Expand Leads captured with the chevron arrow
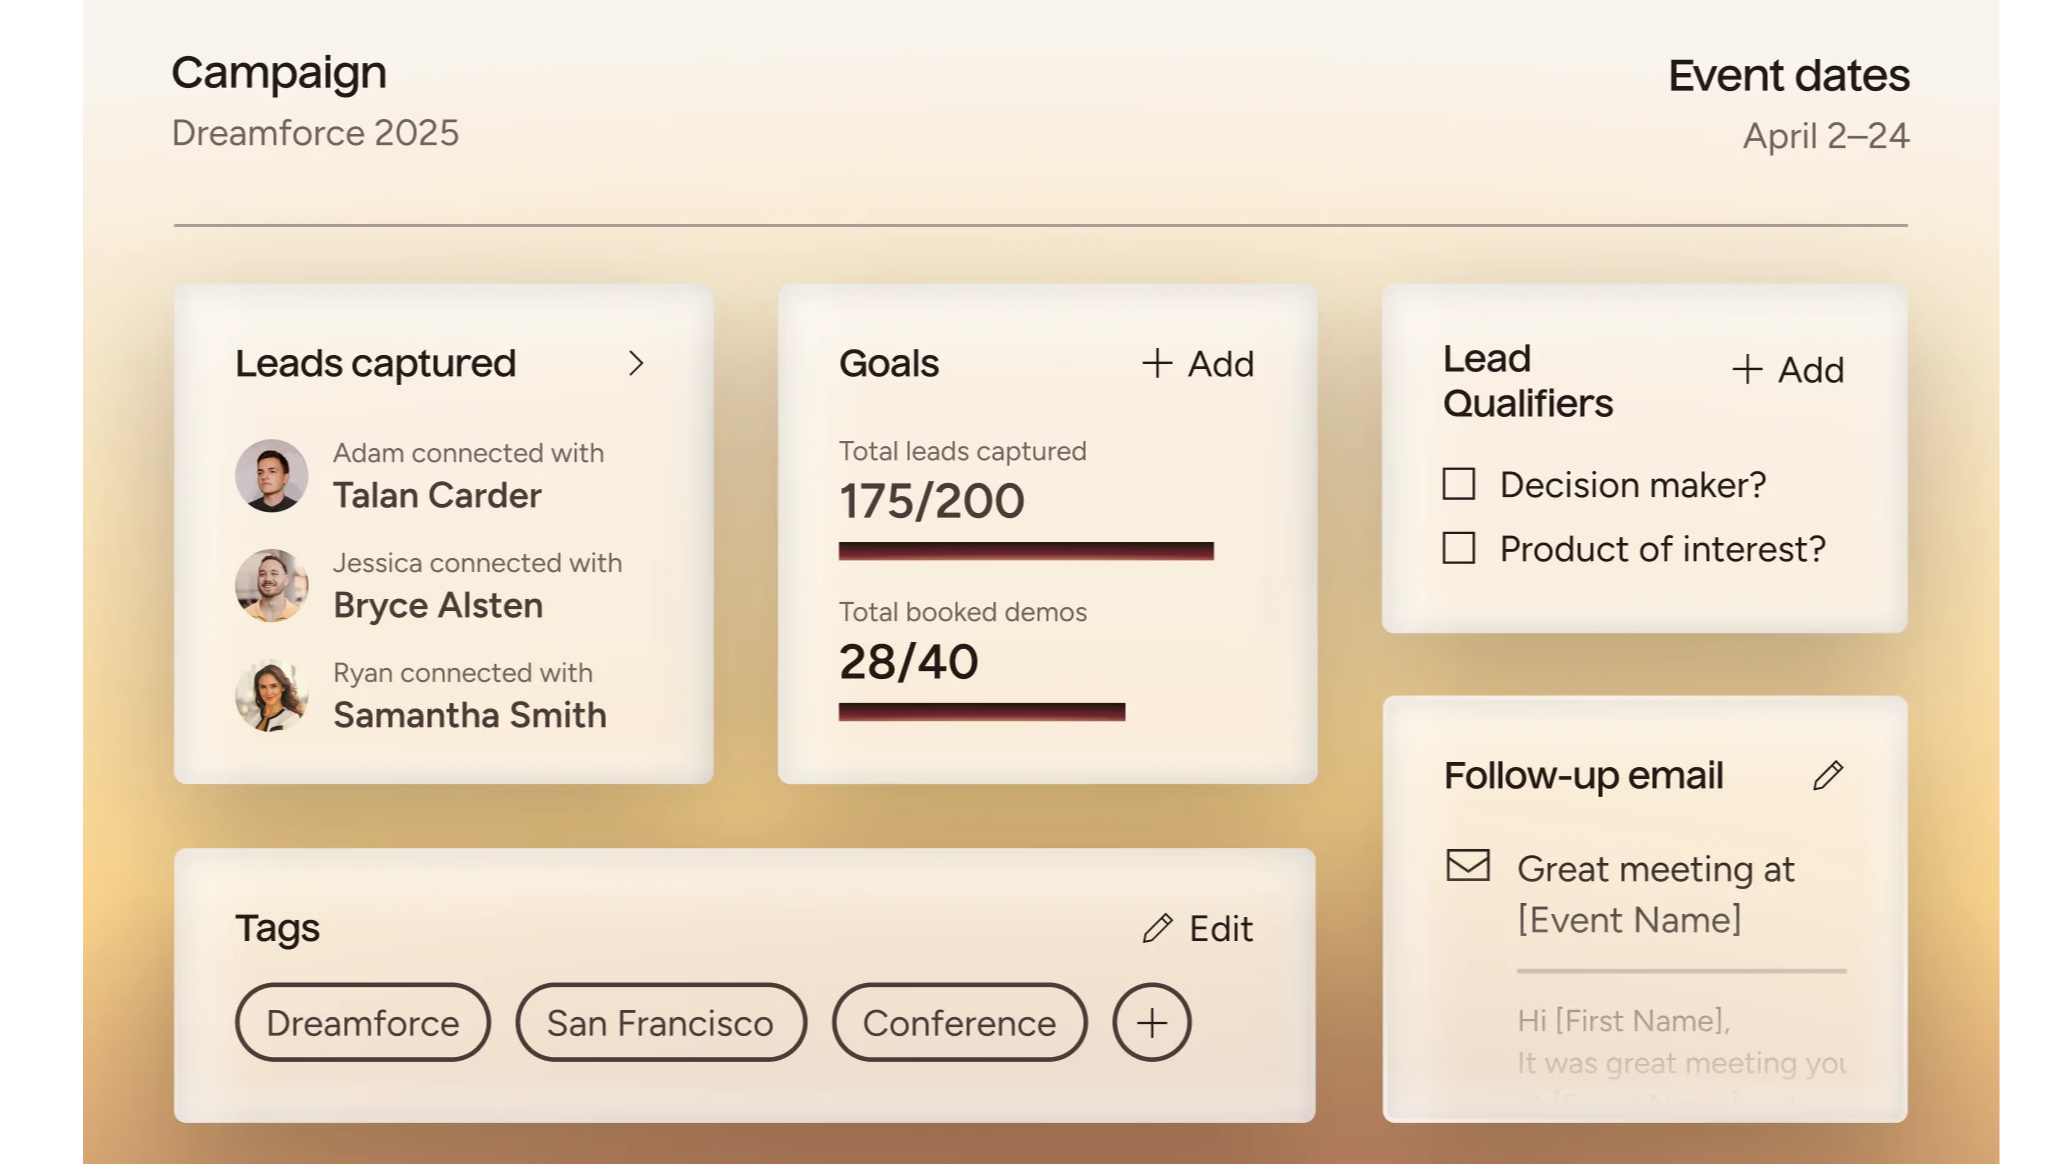Viewport: 2070px width, 1164px height. pos(636,364)
